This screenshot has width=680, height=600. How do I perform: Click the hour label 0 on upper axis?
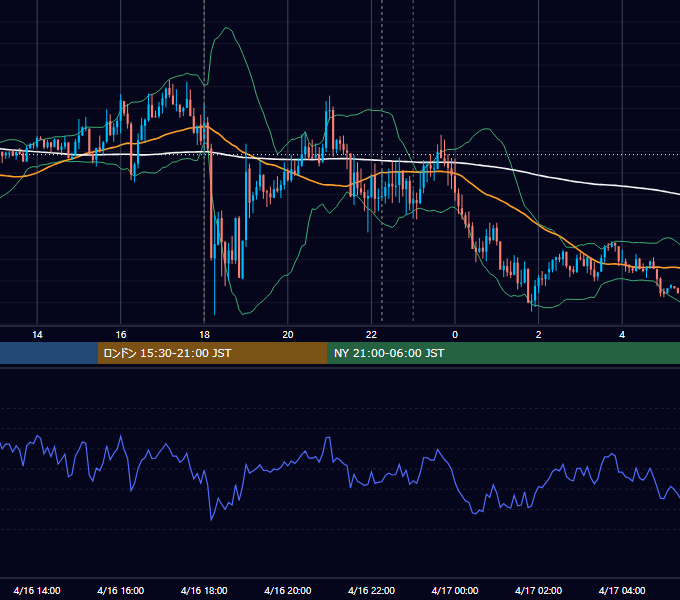(455, 335)
